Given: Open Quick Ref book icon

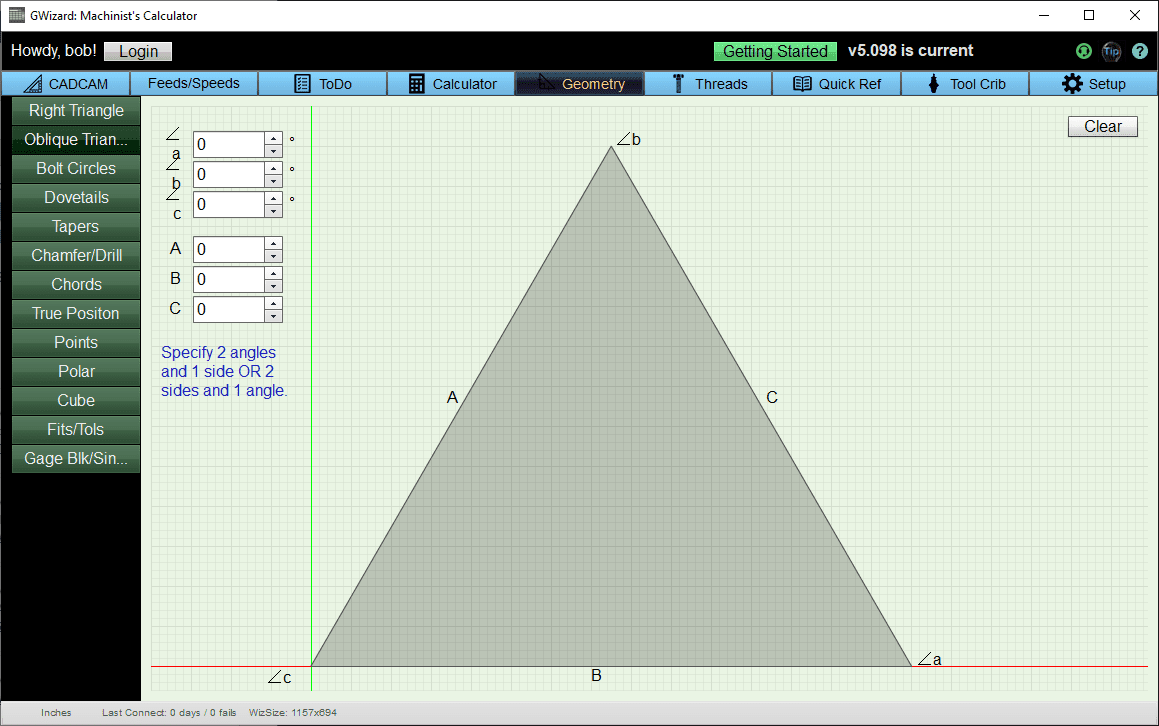Looking at the screenshot, I should pyautogui.click(x=804, y=84).
